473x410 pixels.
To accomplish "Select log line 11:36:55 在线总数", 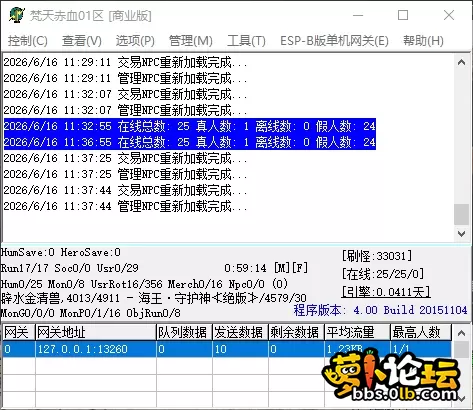I will [x=190, y=142].
